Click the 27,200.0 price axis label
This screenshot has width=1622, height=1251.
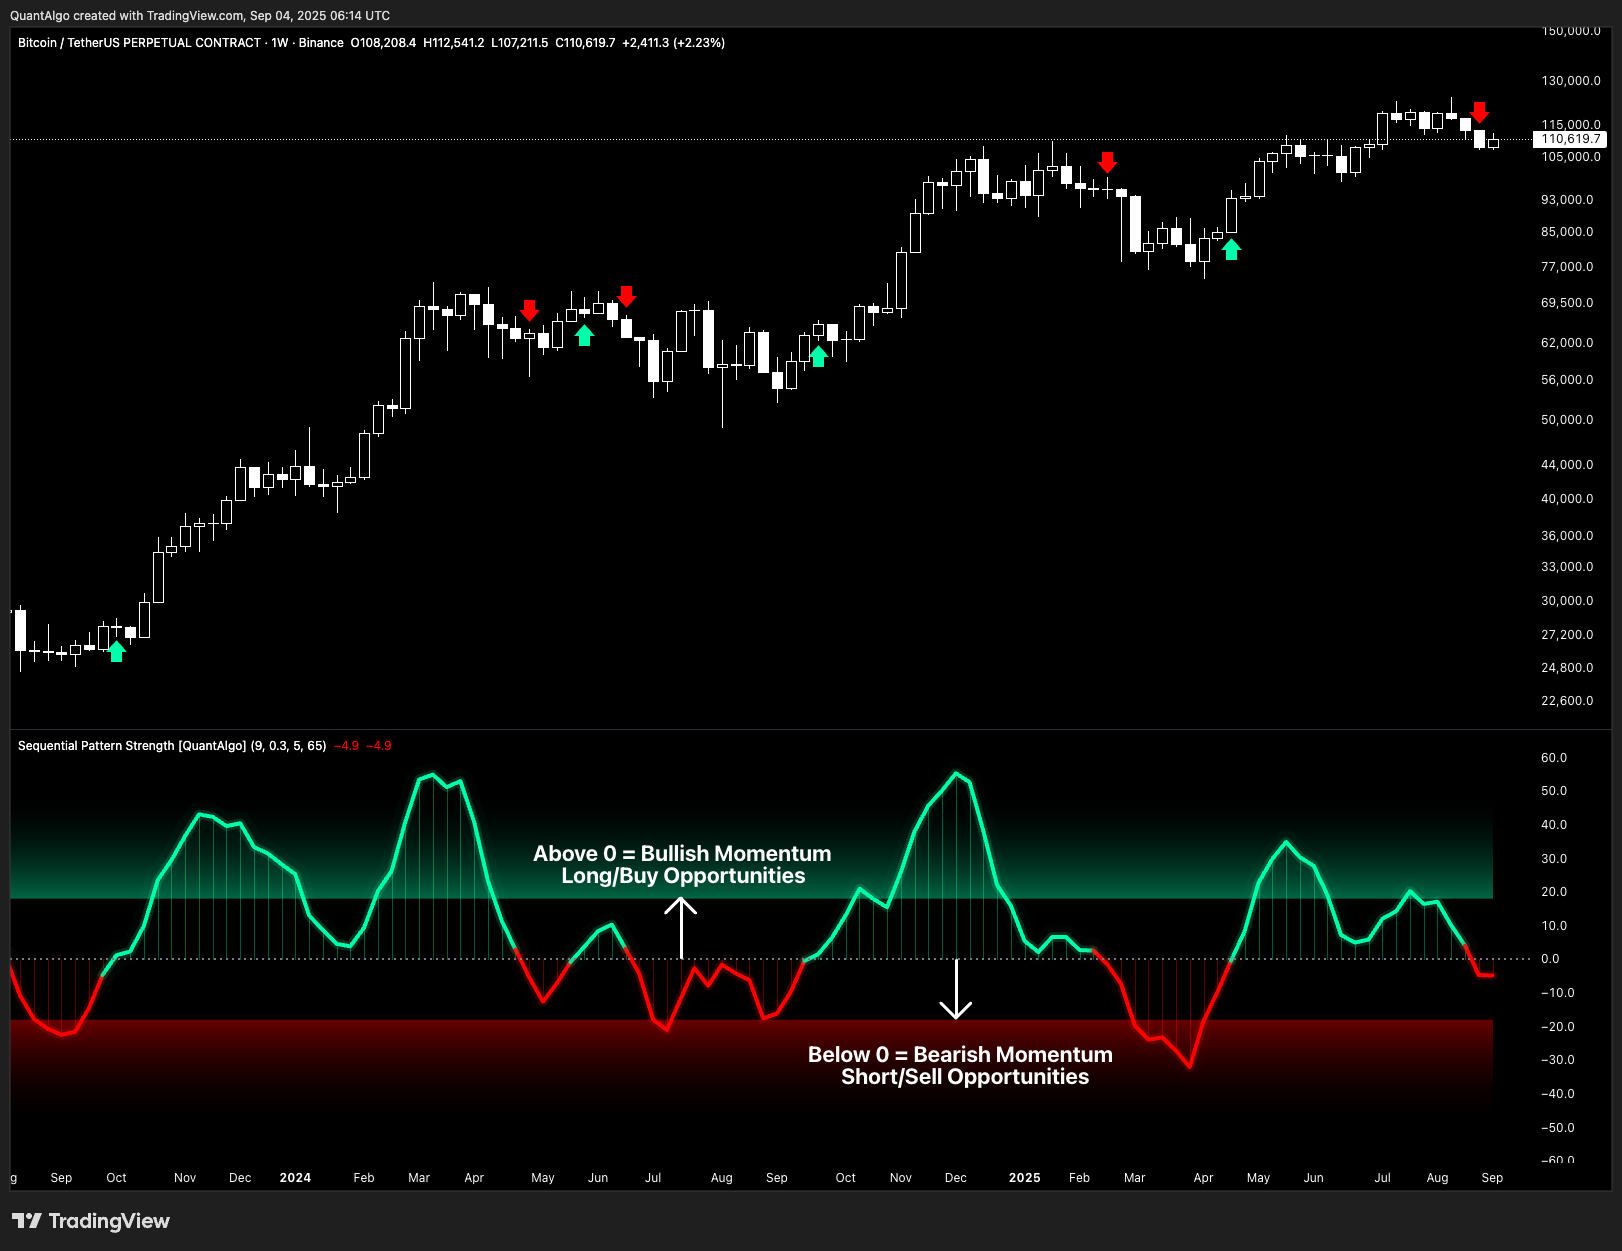click(1568, 635)
